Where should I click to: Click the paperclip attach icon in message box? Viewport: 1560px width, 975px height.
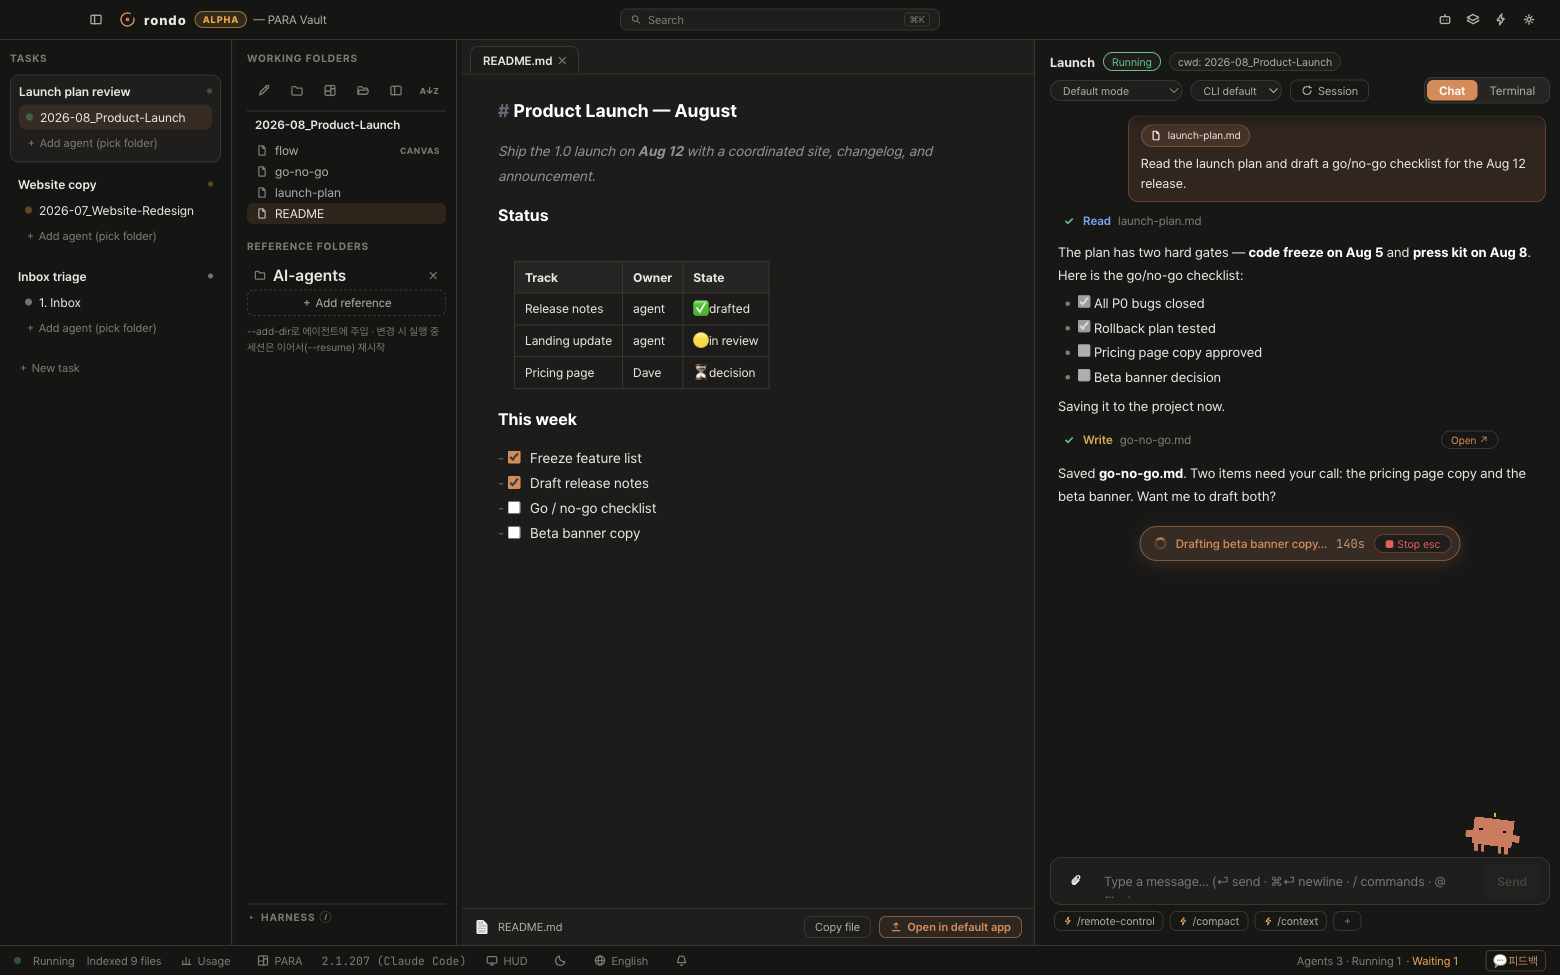click(x=1076, y=881)
